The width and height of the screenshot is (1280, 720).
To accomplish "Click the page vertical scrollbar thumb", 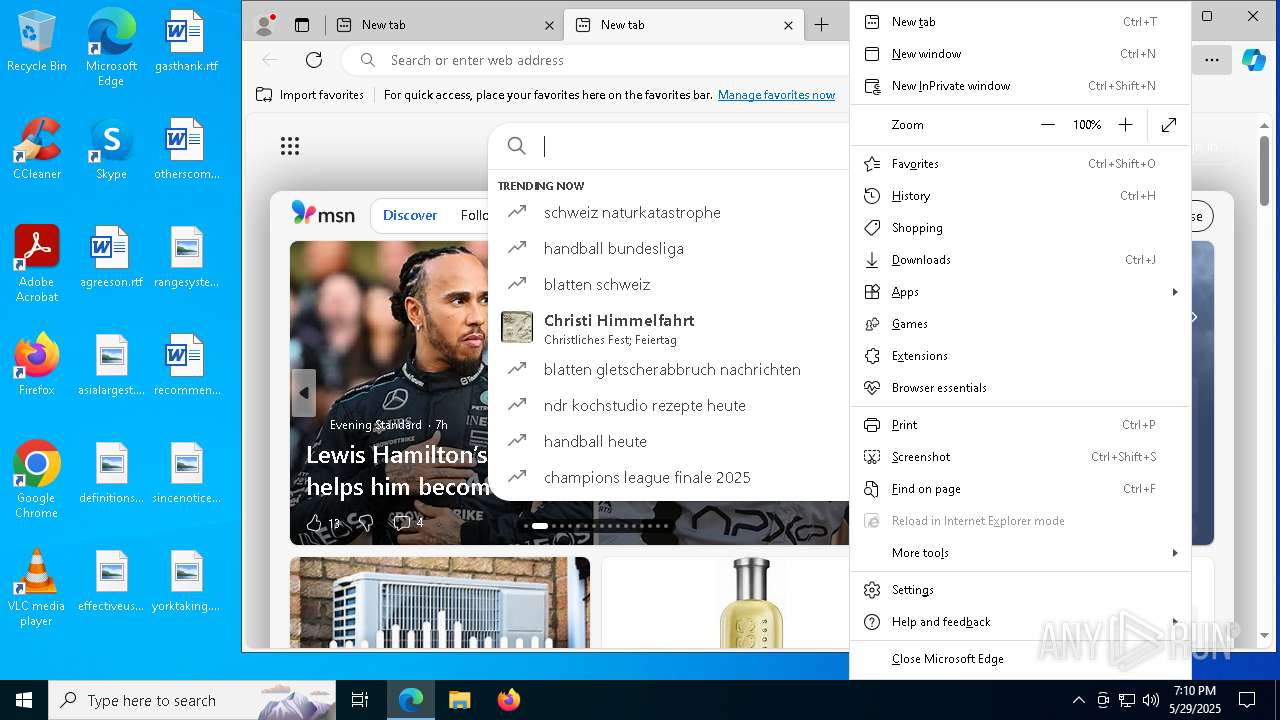I will tap(1264, 170).
